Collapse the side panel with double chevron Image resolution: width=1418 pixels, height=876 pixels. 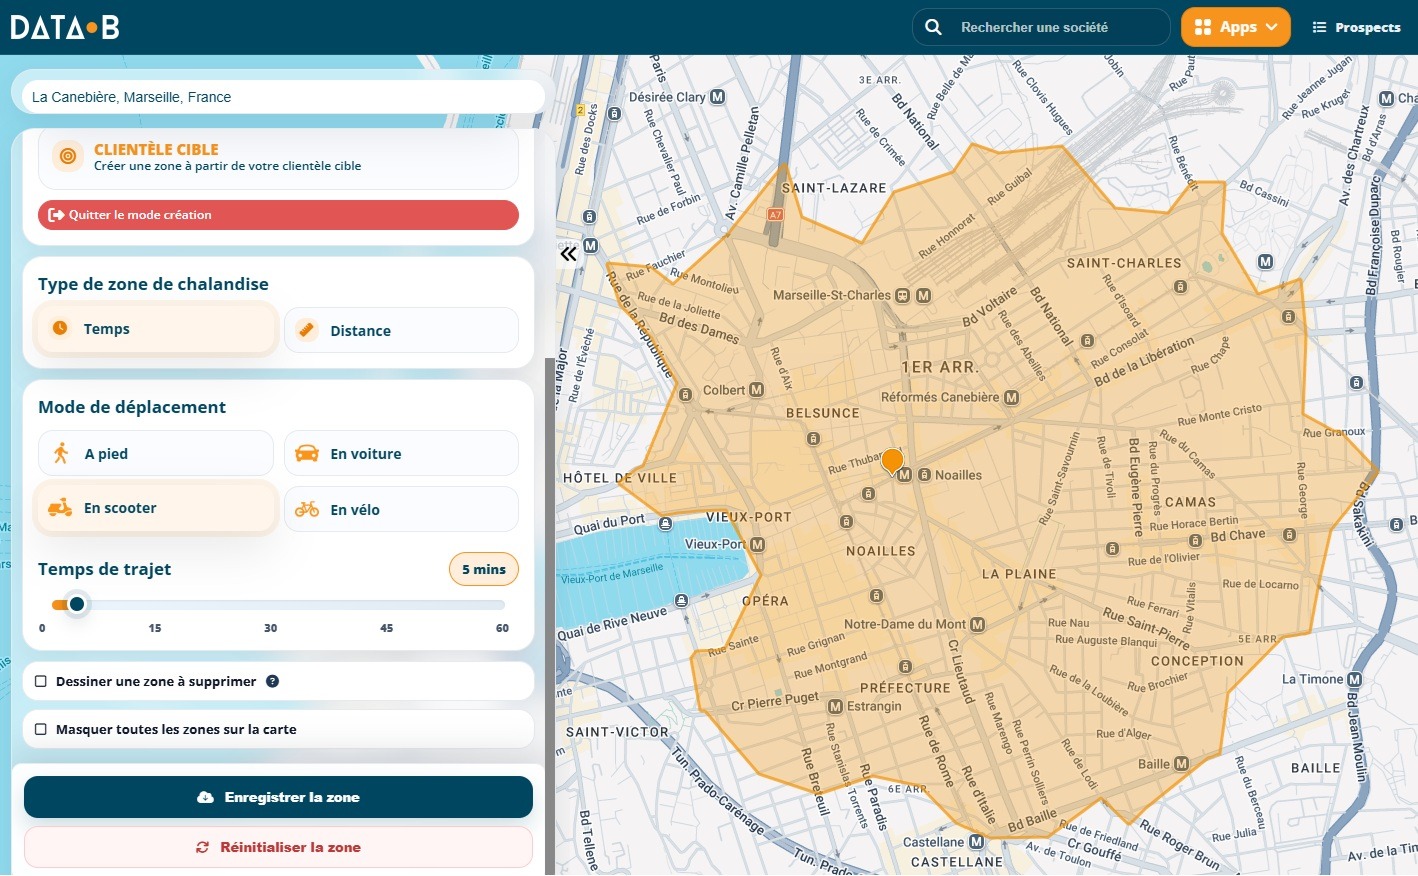(568, 254)
